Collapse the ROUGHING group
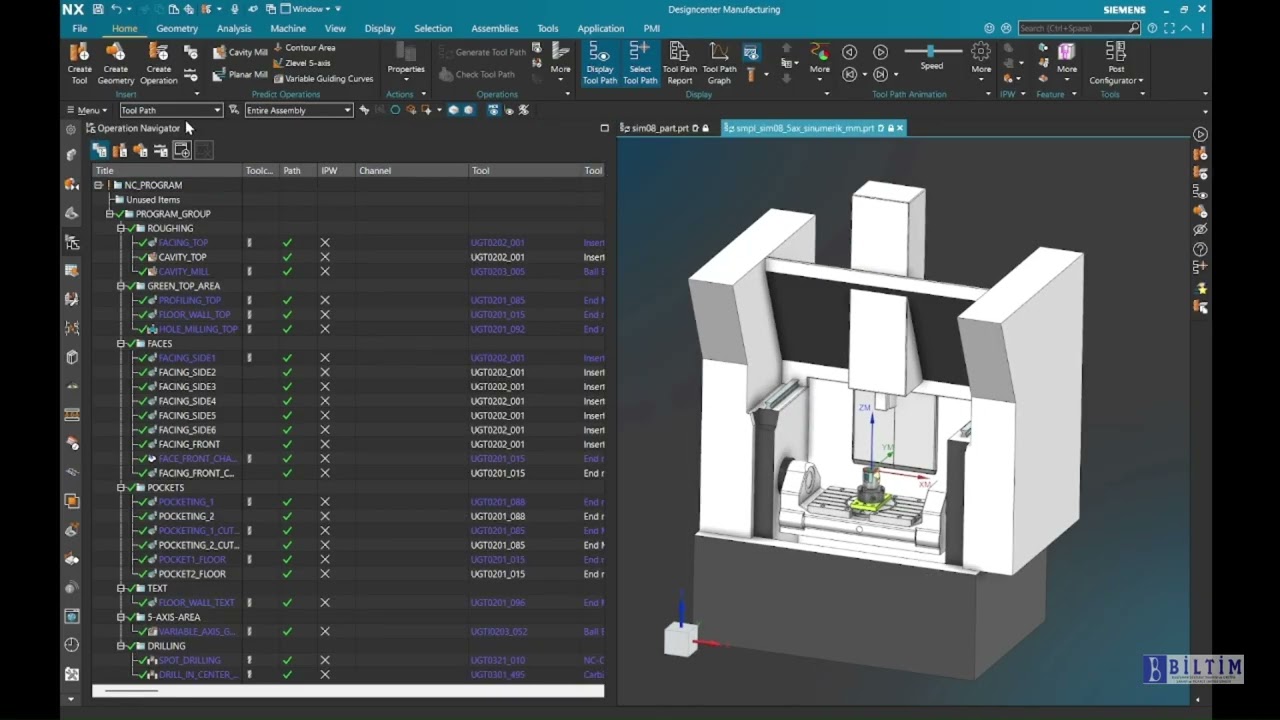This screenshot has height=720, width=1280. pyautogui.click(x=121, y=228)
